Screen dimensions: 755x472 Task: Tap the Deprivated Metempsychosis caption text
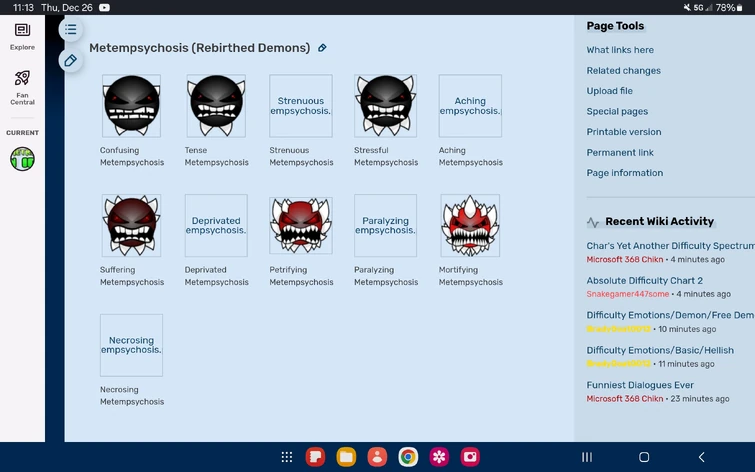(216, 276)
